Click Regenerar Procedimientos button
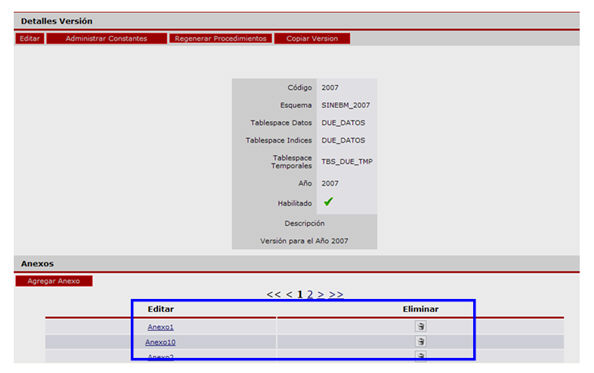 click(x=220, y=39)
